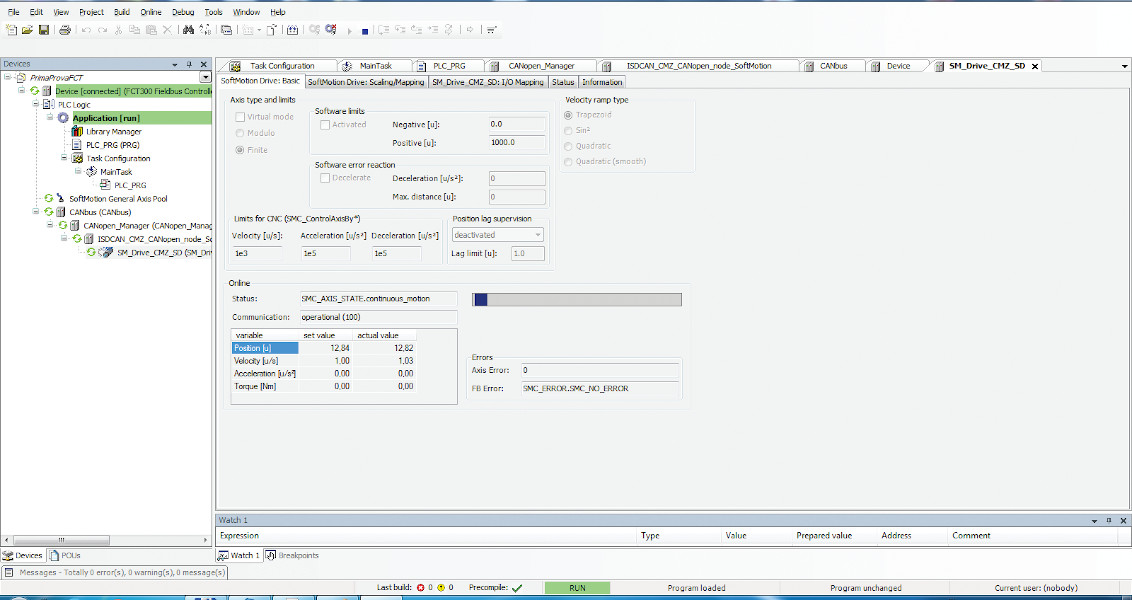Screen dimensions: 1132x600
Task: Click the axis position progress bar
Action: coord(576,299)
